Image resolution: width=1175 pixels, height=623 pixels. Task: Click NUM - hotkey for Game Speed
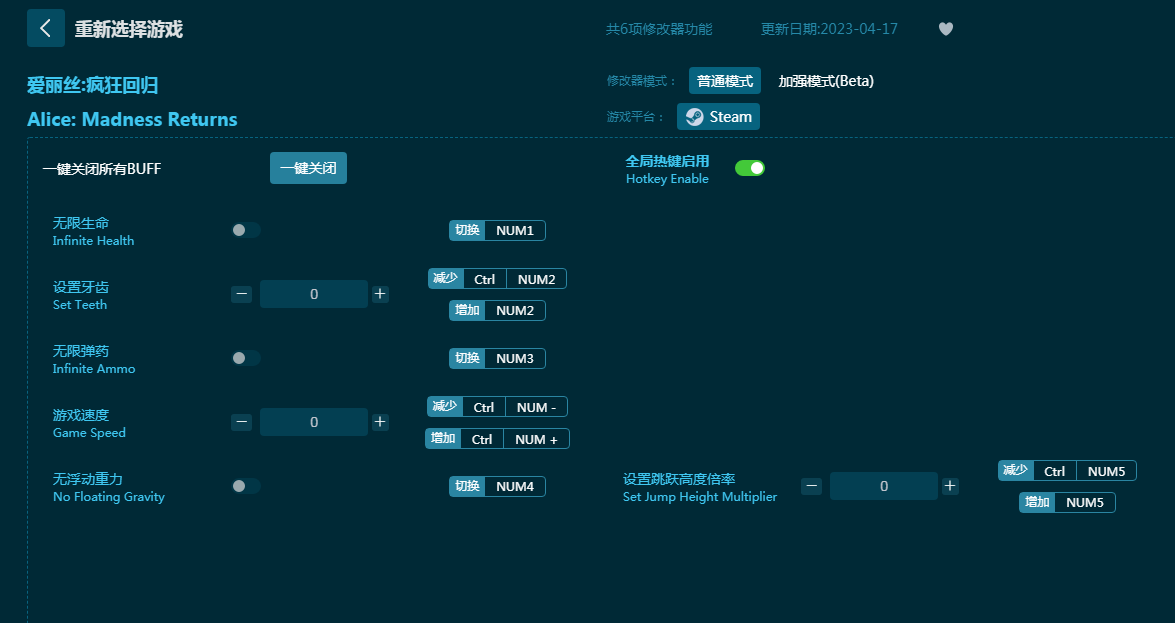tap(537, 407)
